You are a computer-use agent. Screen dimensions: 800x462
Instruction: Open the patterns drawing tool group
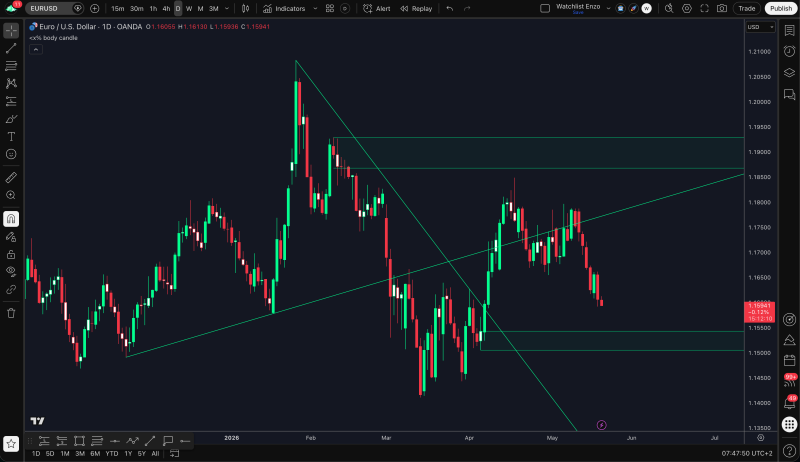tap(11, 84)
